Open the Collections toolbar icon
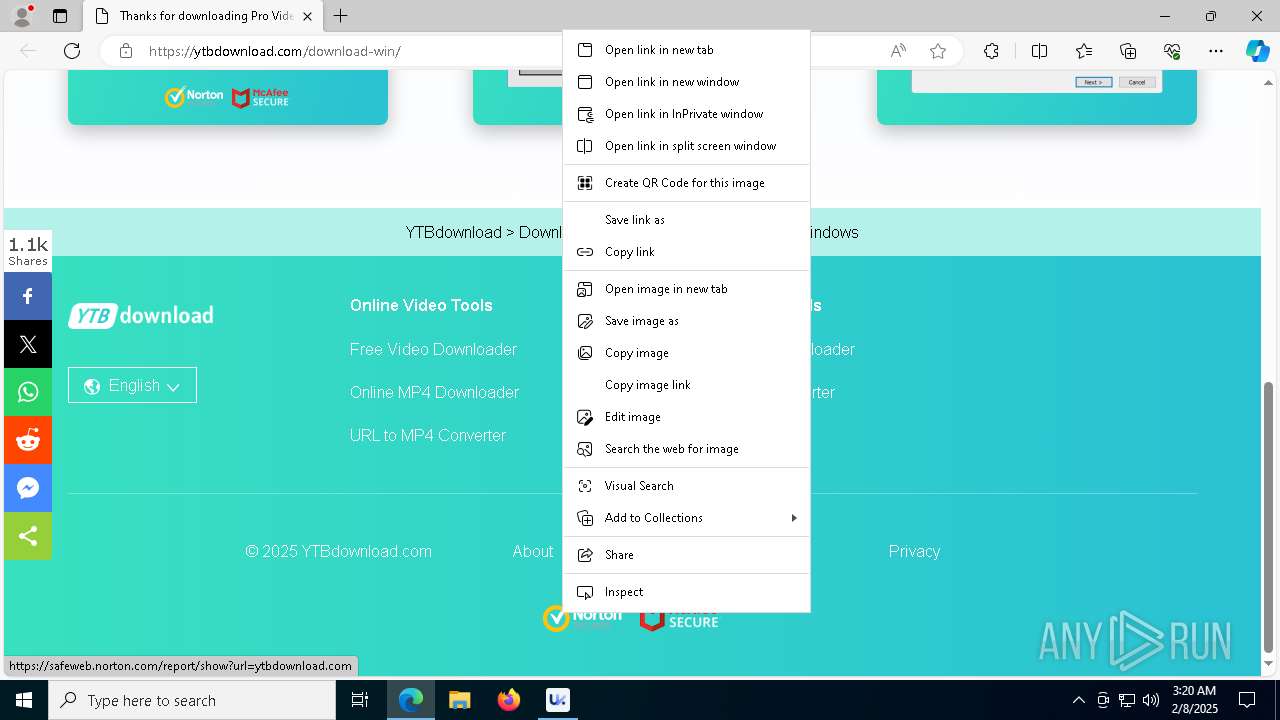This screenshot has width=1280, height=720. tap(1128, 51)
